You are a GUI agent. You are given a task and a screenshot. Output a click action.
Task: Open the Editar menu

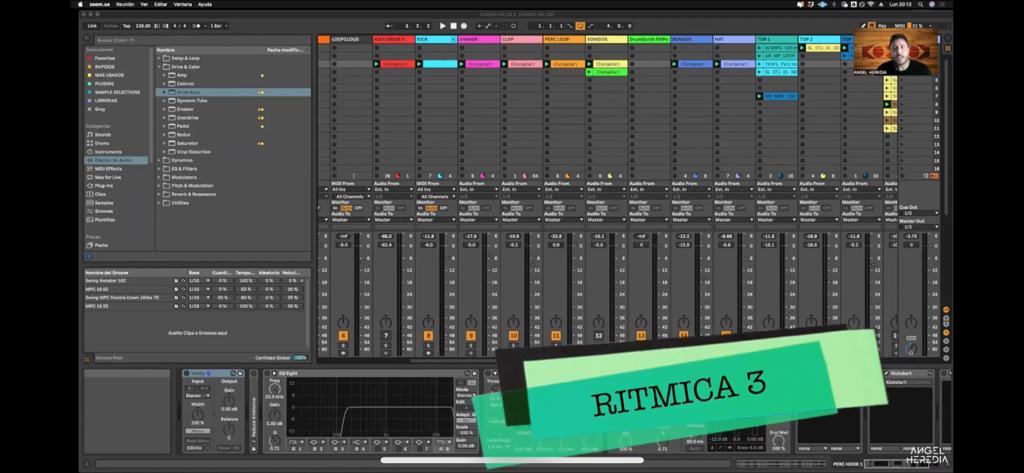161,4
